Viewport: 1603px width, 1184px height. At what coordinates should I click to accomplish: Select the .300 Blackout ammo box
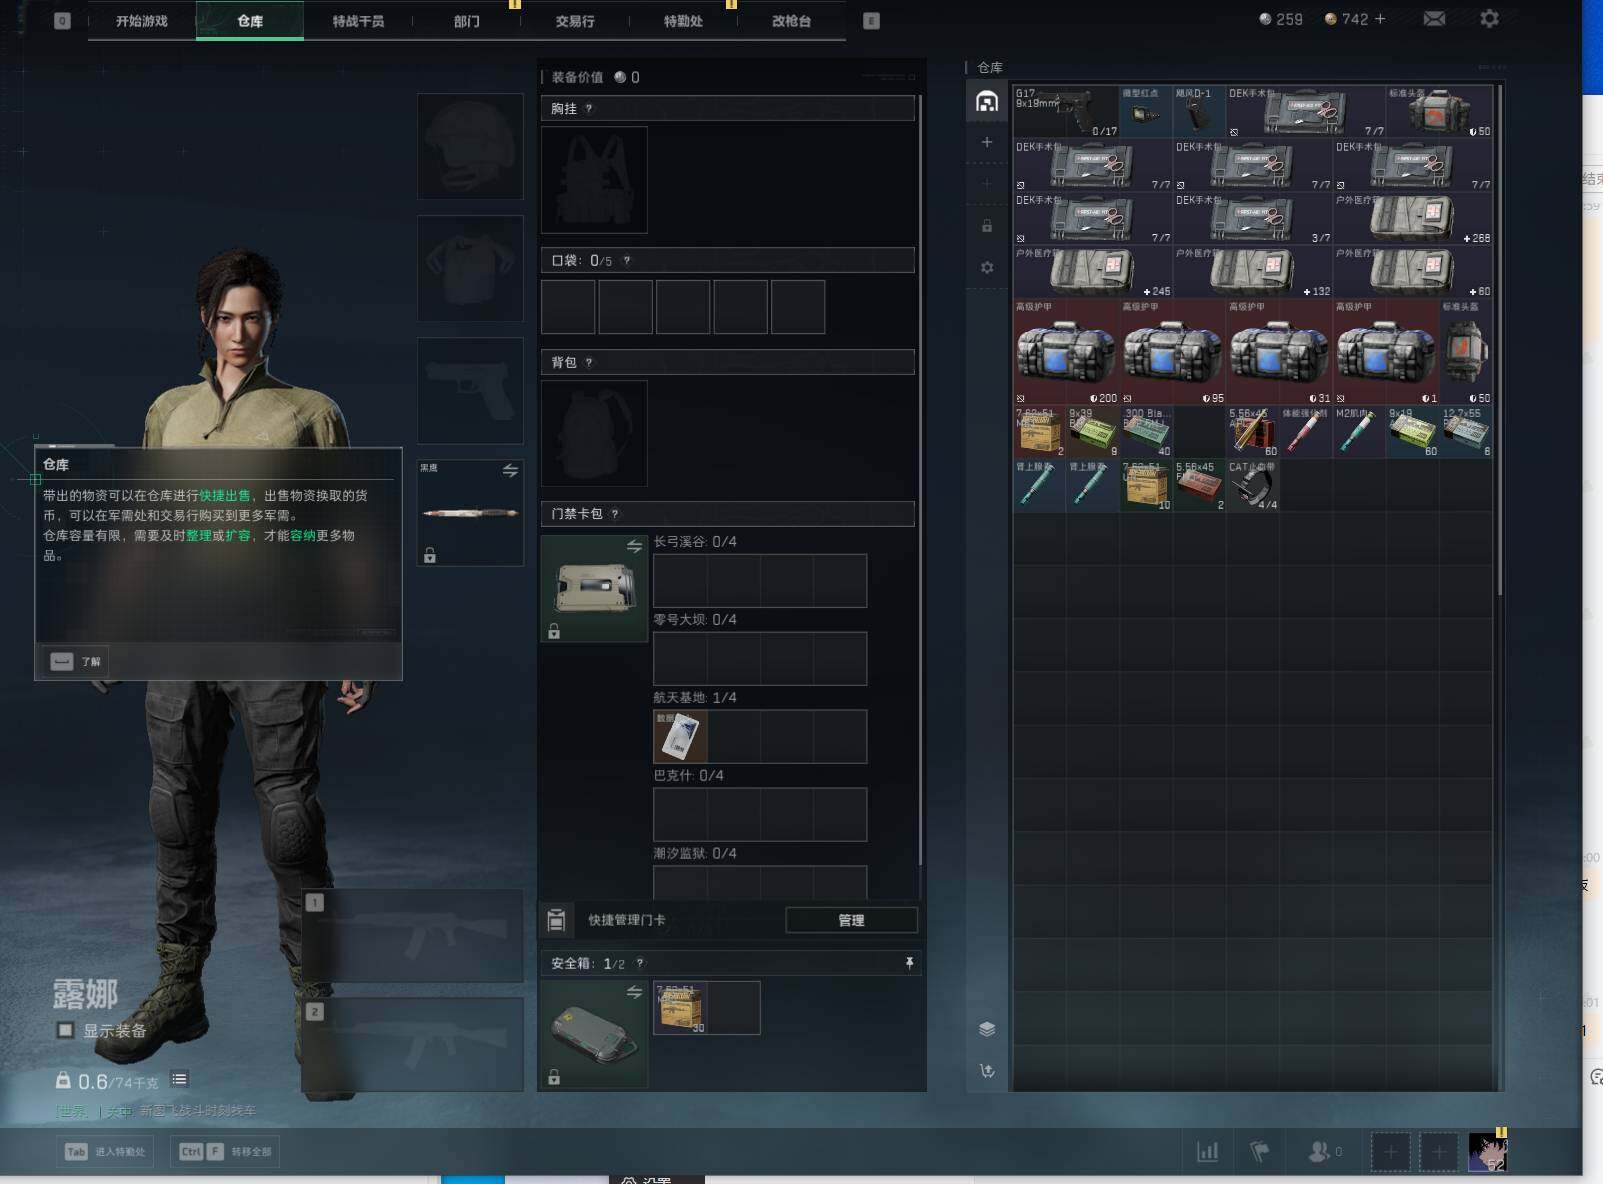(1146, 431)
